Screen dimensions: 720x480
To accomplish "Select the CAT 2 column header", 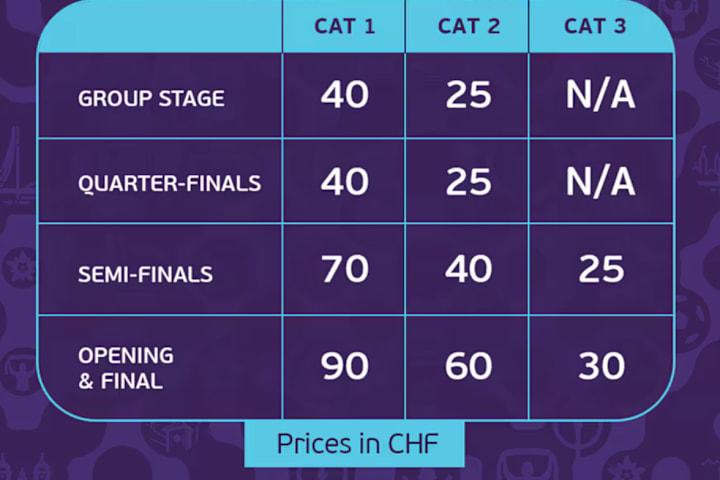I will click(x=468, y=26).
